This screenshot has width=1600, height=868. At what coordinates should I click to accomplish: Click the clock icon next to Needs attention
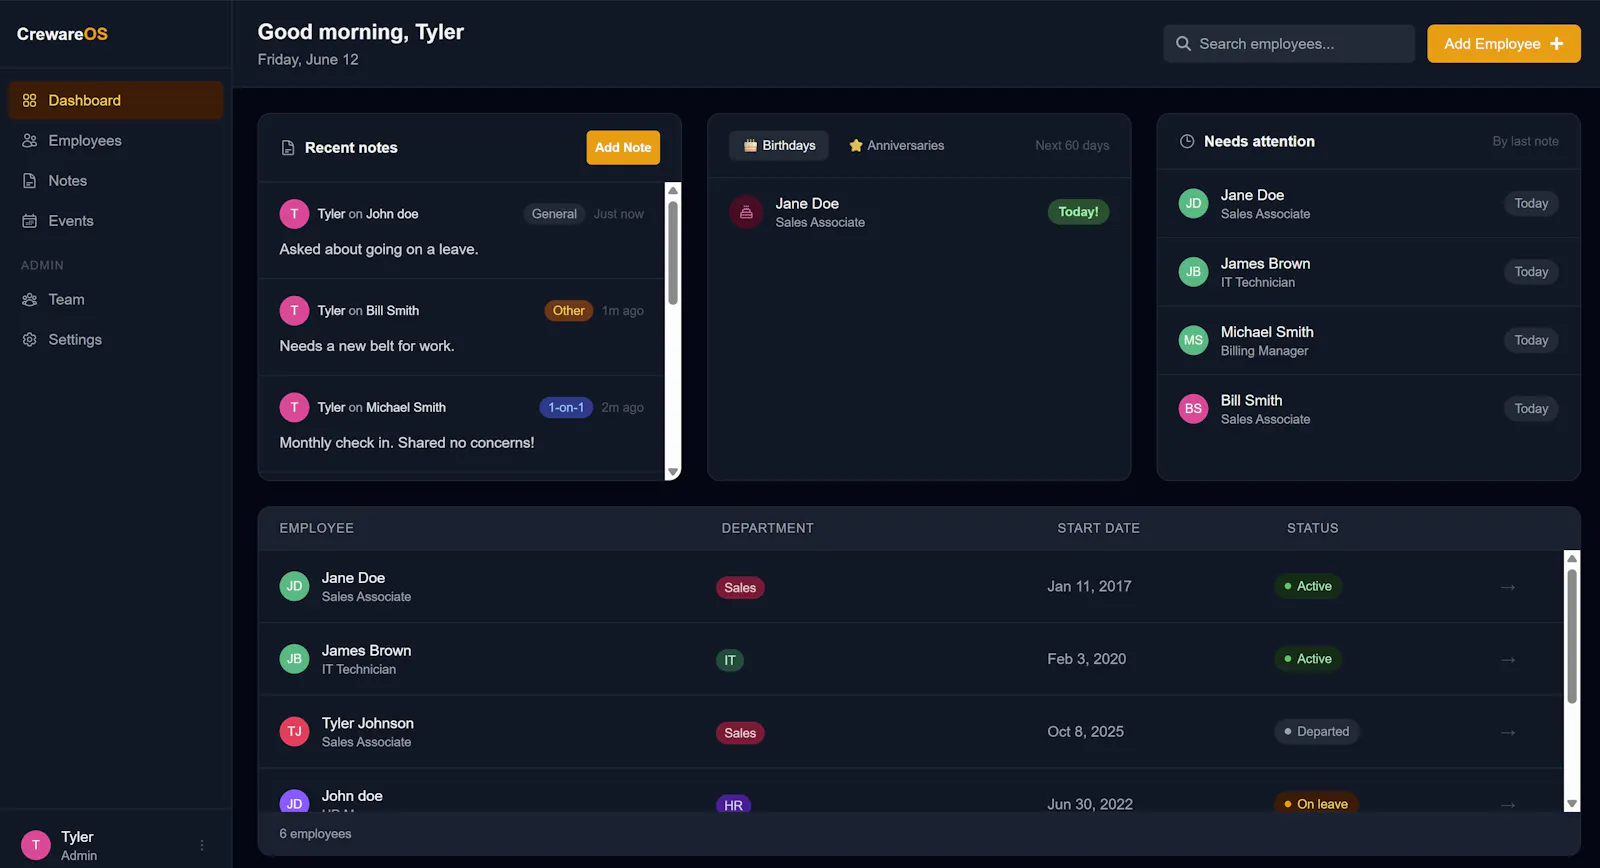coord(1187,142)
